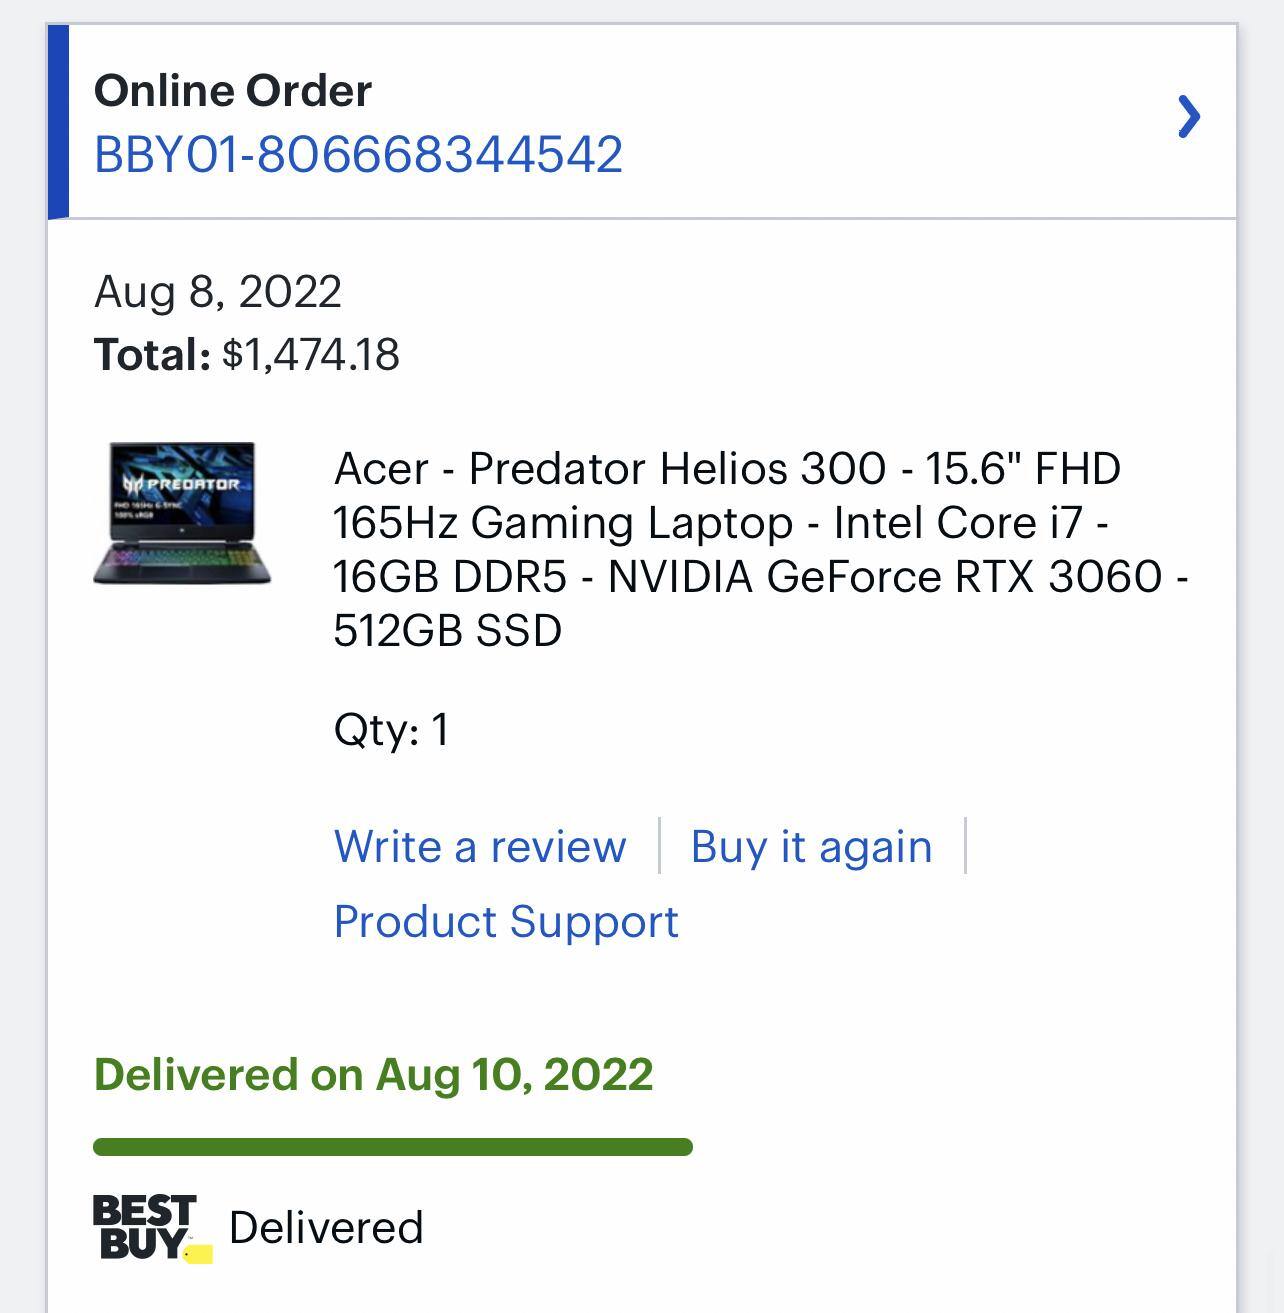Click Write a review
Image resolution: width=1284 pixels, height=1313 pixels.
pyautogui.click(x=480, y=846)
